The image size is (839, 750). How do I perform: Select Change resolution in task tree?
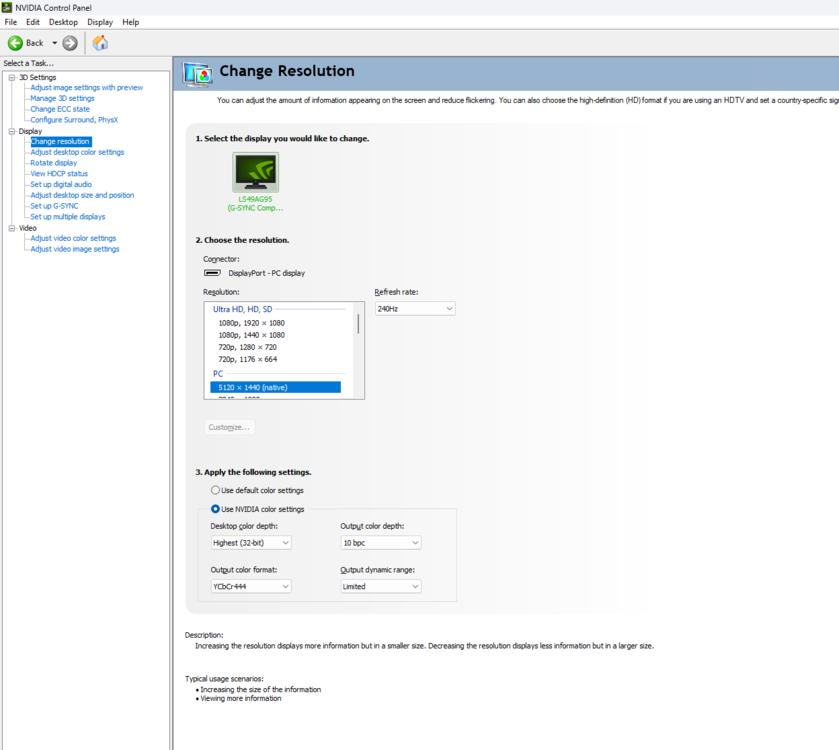tap(60, 141)
